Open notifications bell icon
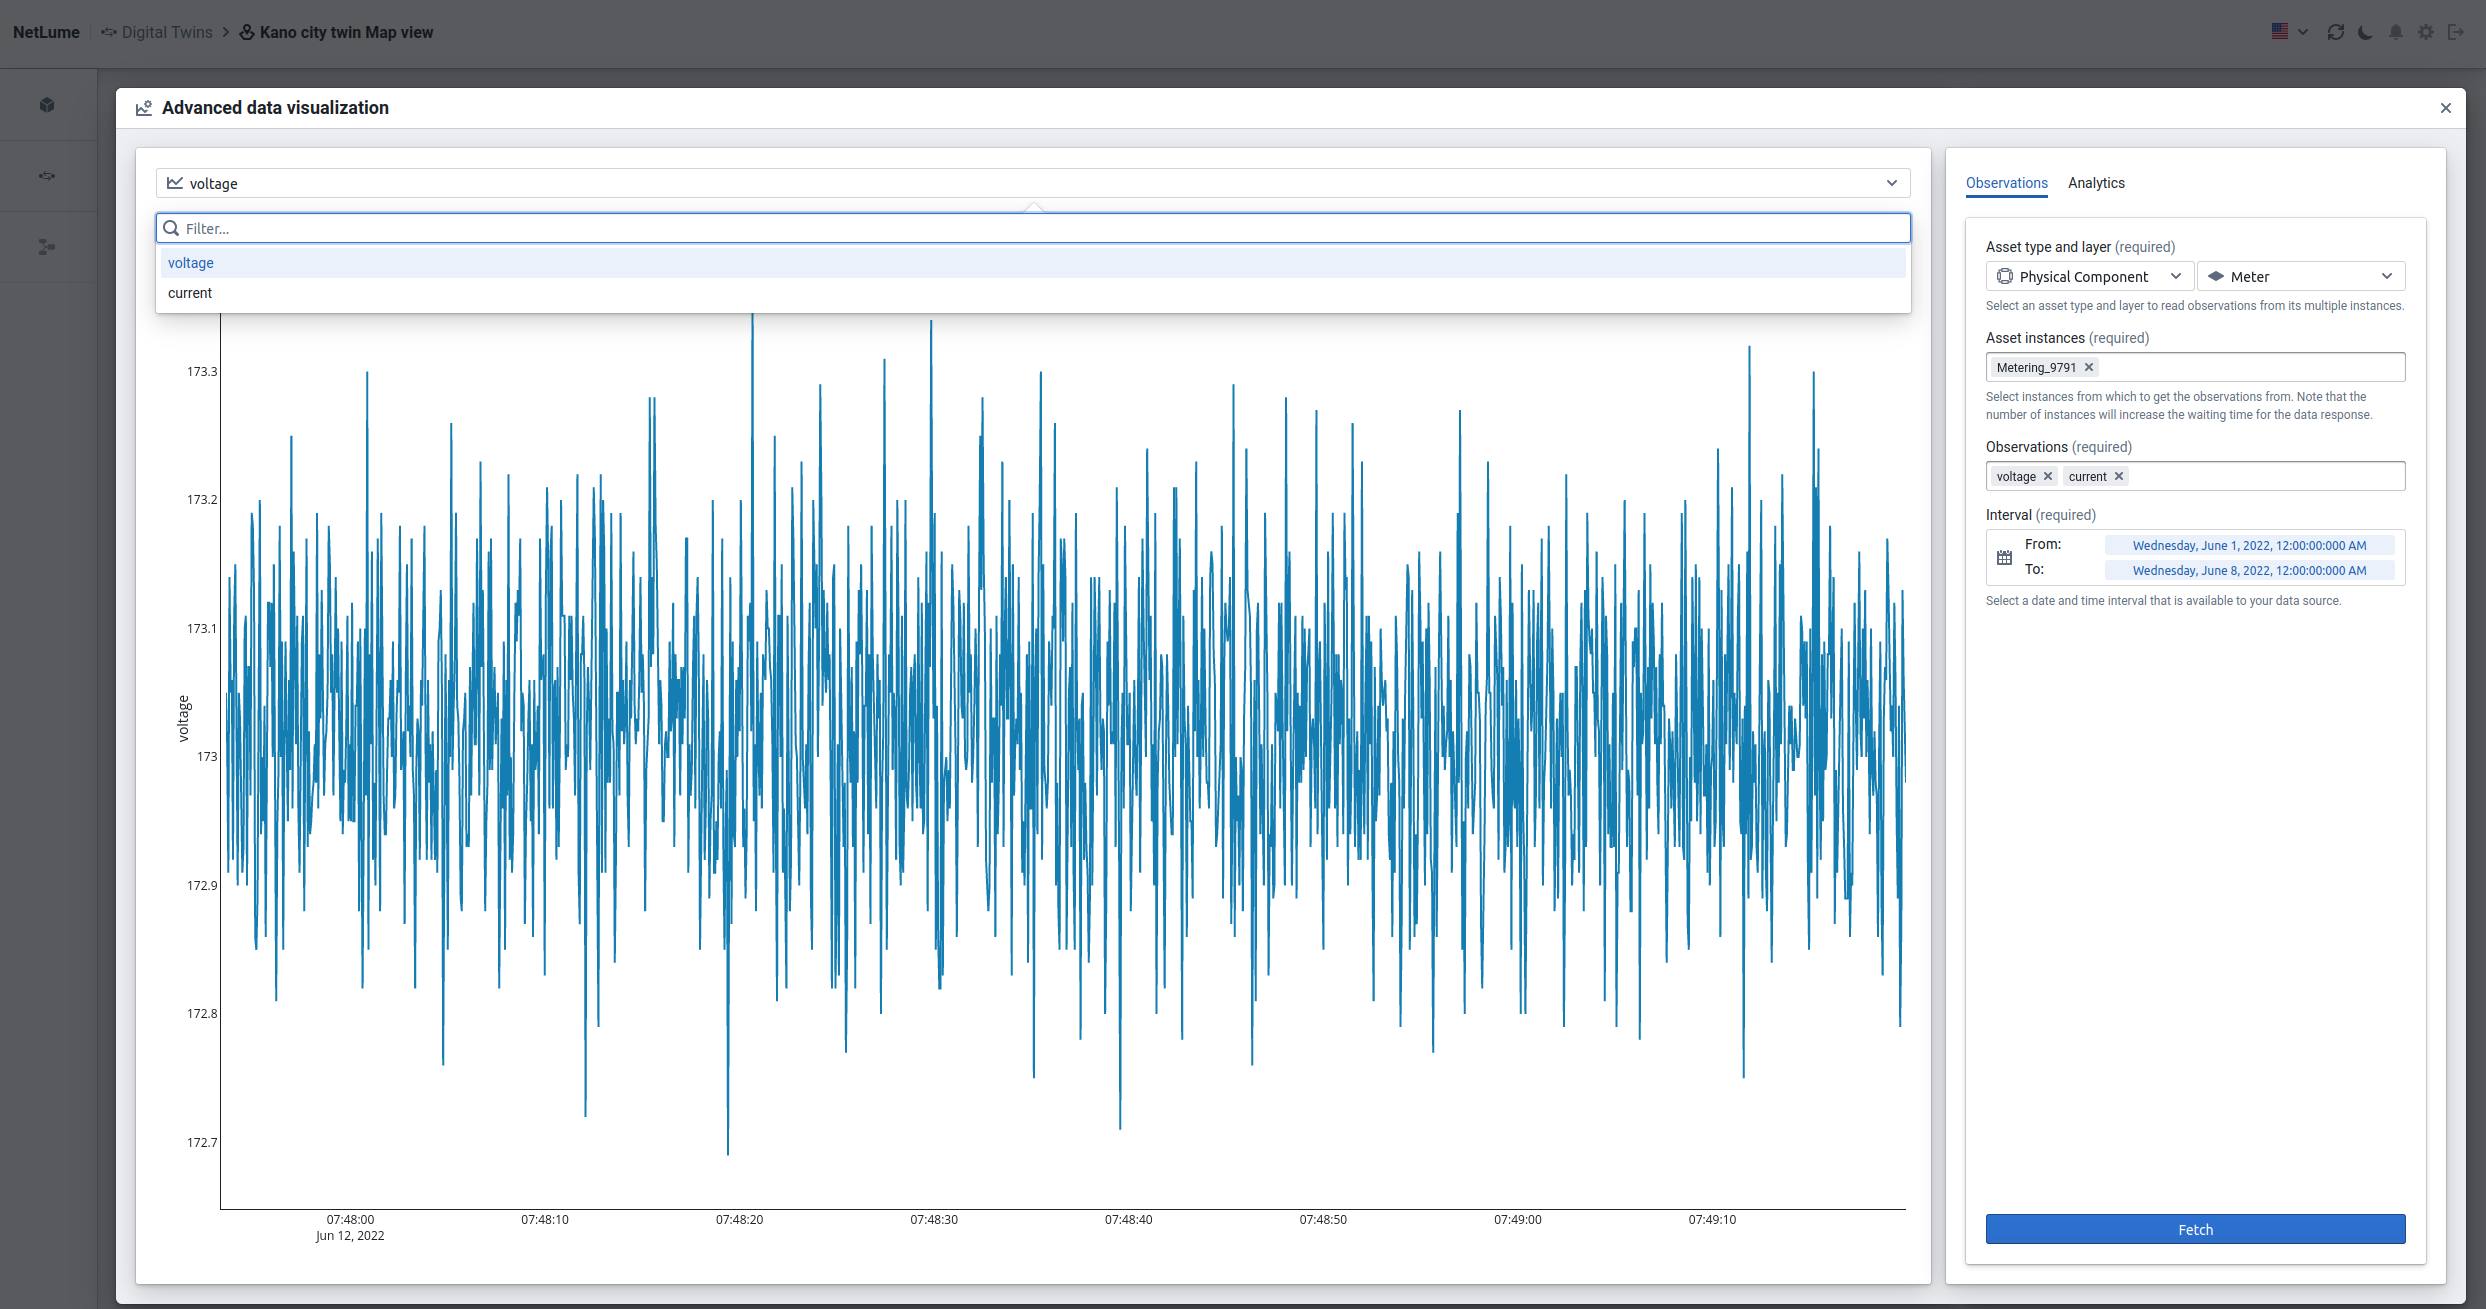 click(2396, 32)
